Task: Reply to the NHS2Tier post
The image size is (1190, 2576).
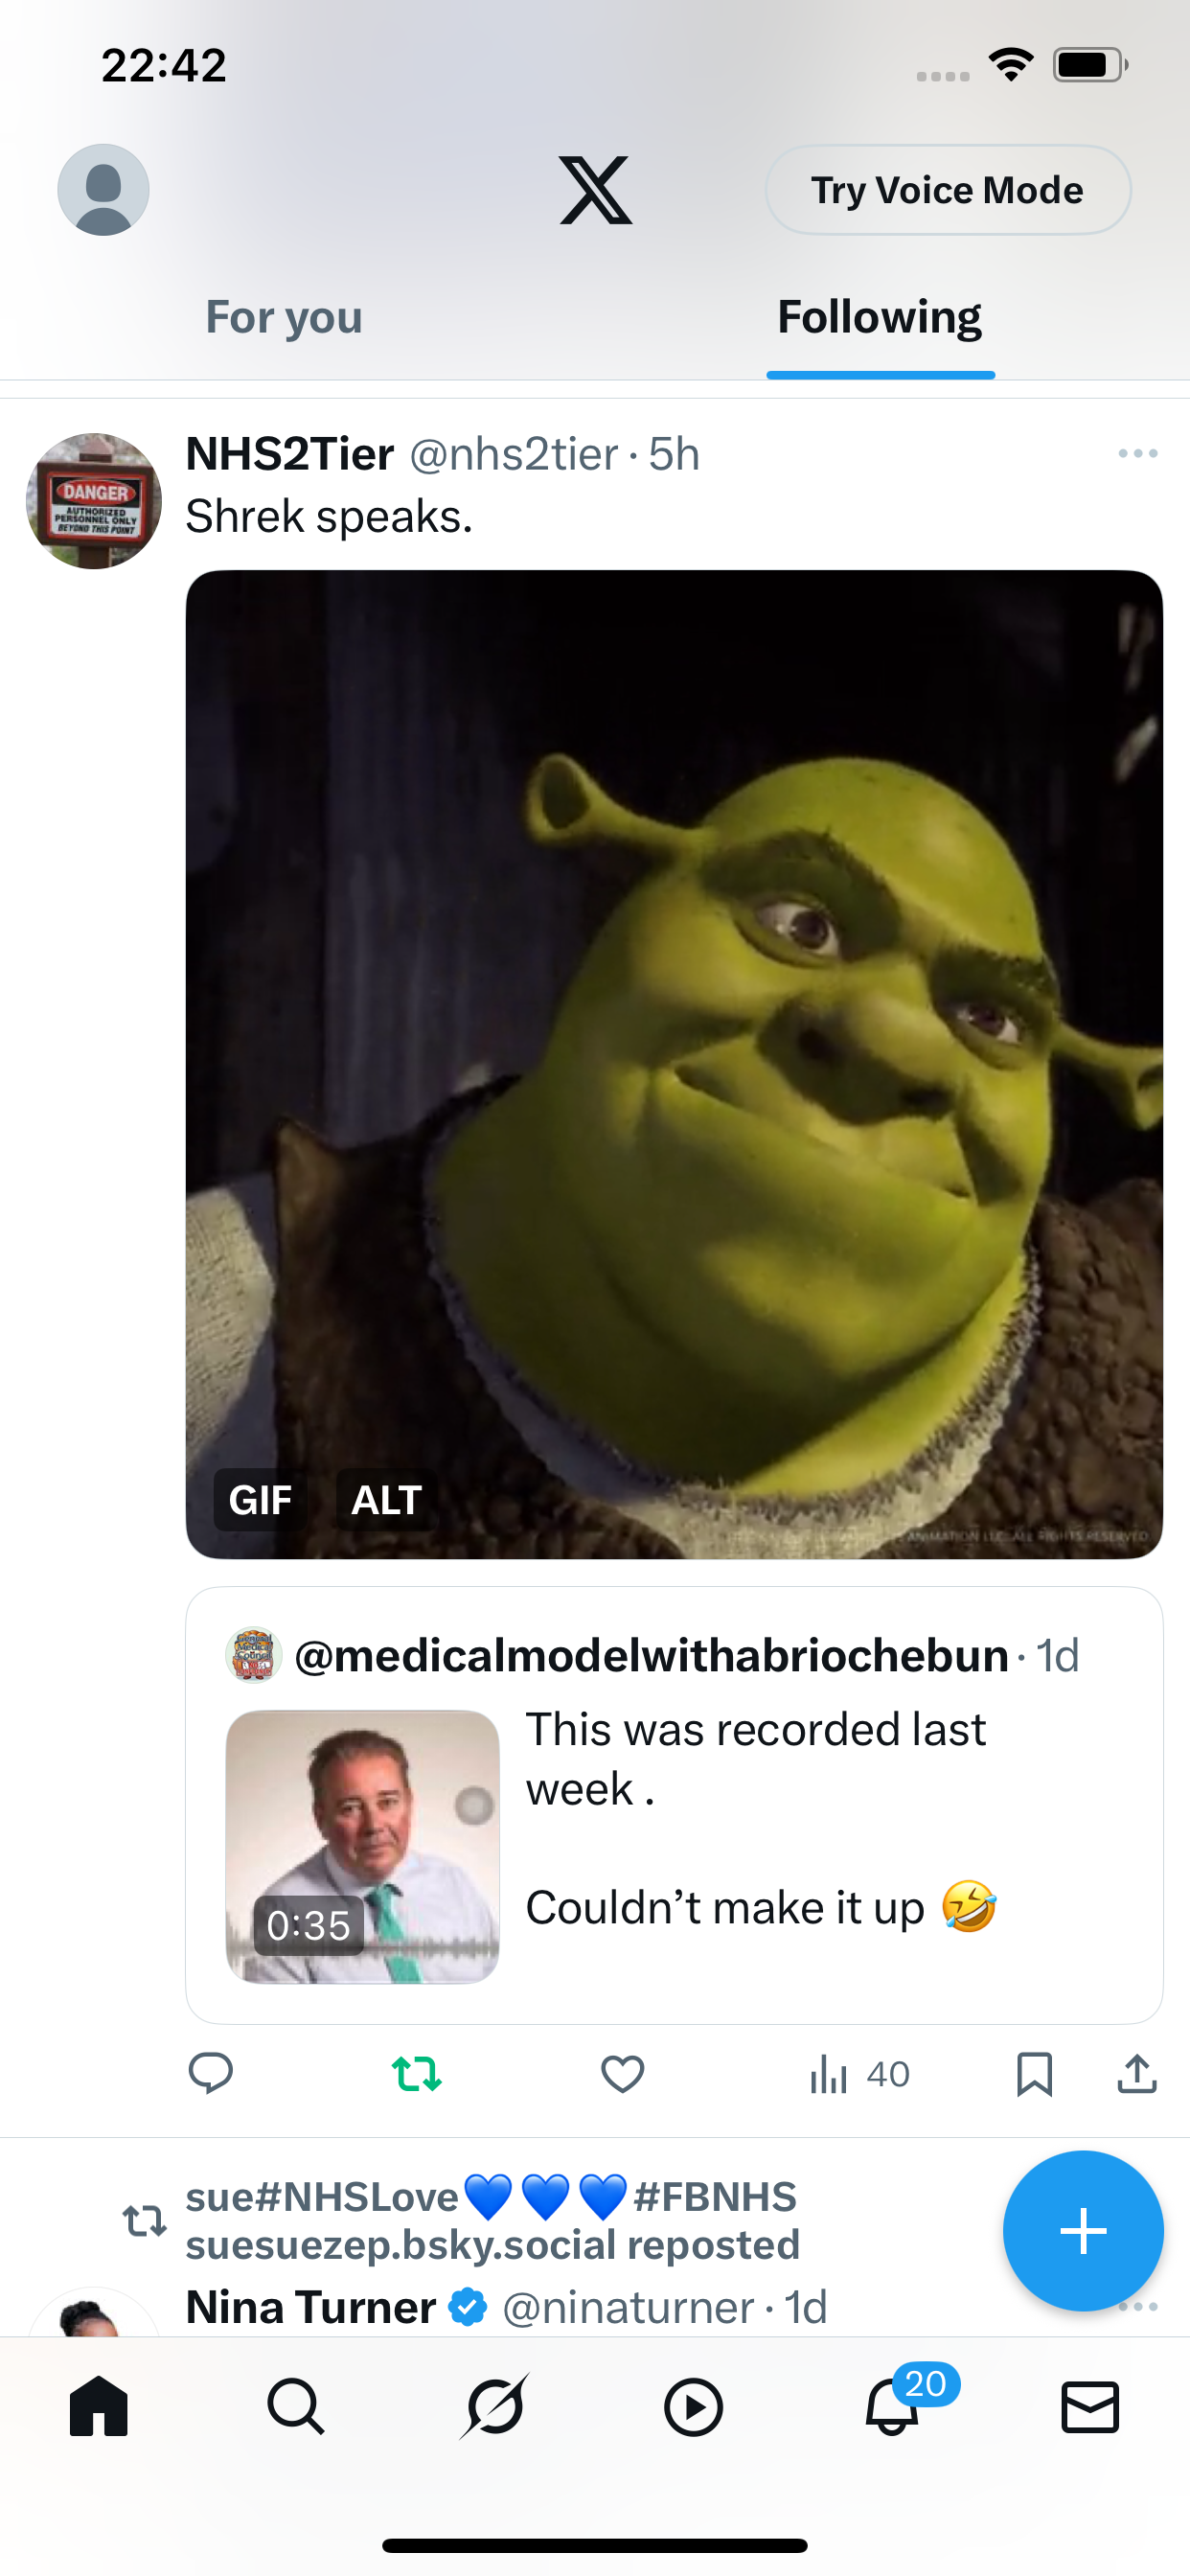Action: pos(211,2073)
